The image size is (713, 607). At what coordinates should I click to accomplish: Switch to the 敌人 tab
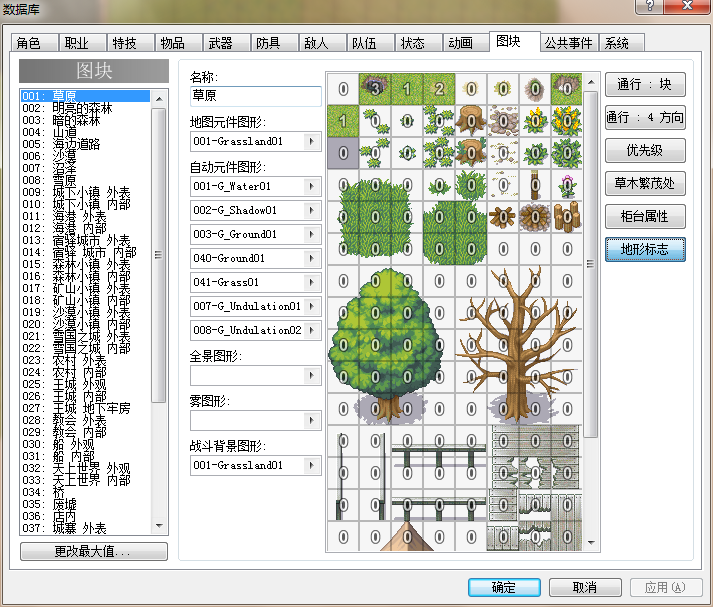pos(322,43)
